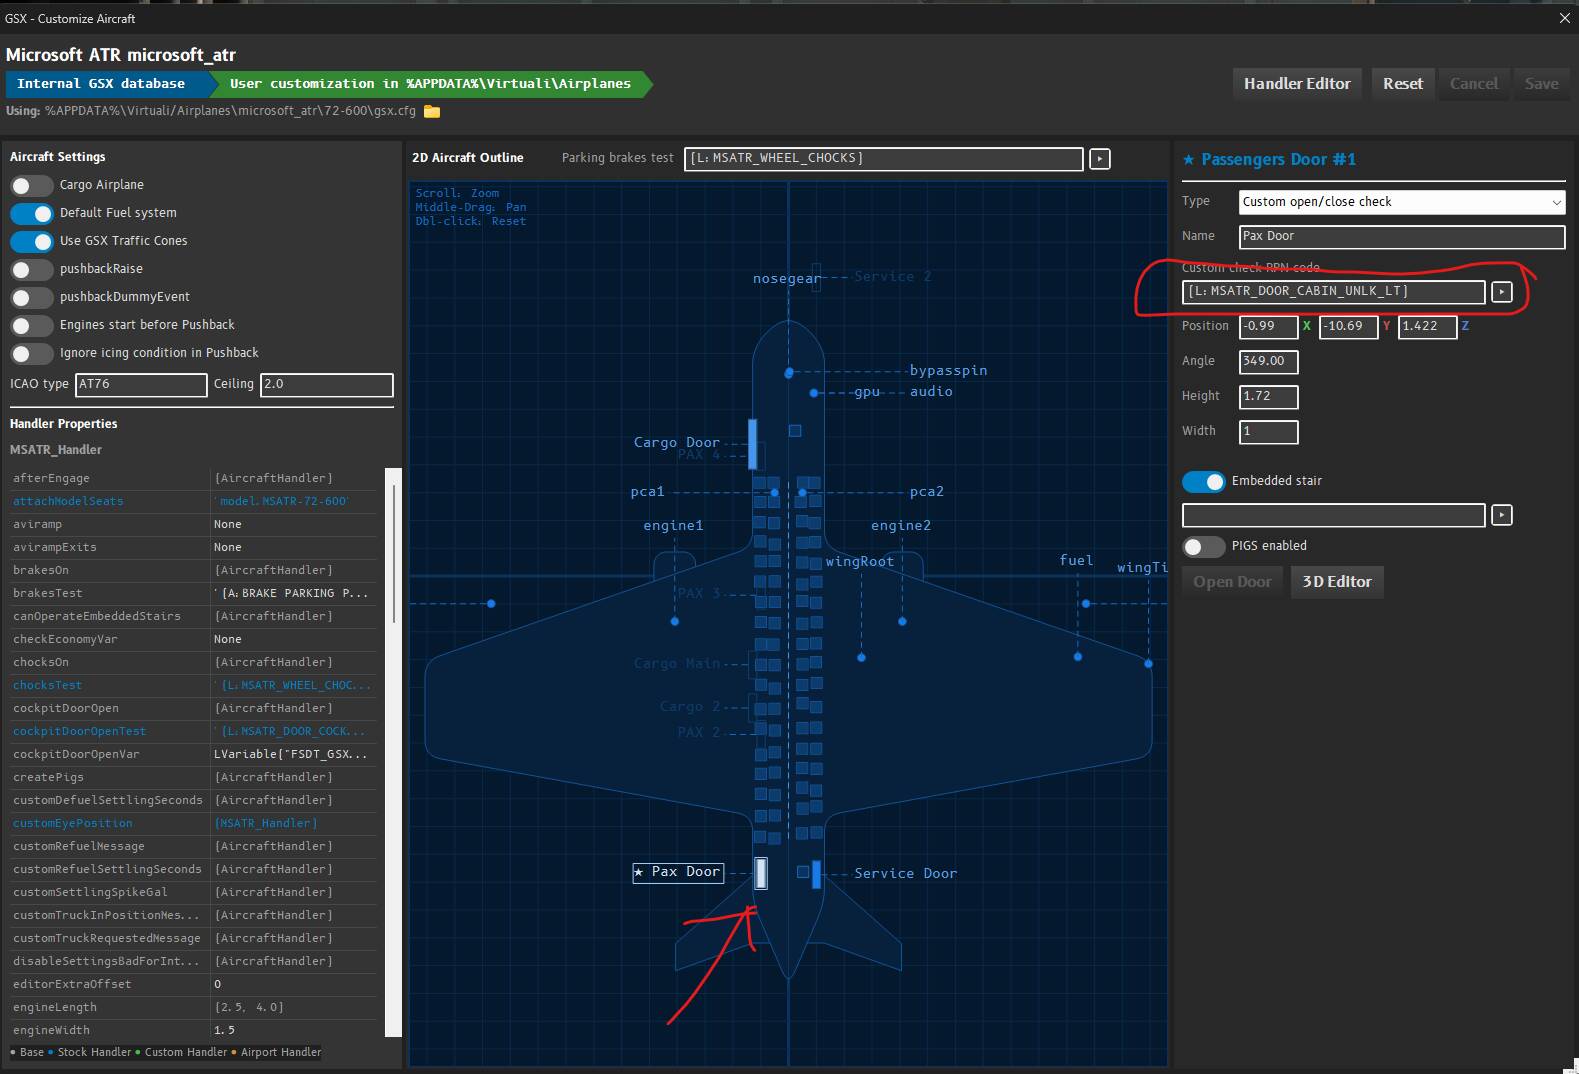
Task: Select the cockpitDoorOpenTest property row
Action: click(x=193, y=732)
